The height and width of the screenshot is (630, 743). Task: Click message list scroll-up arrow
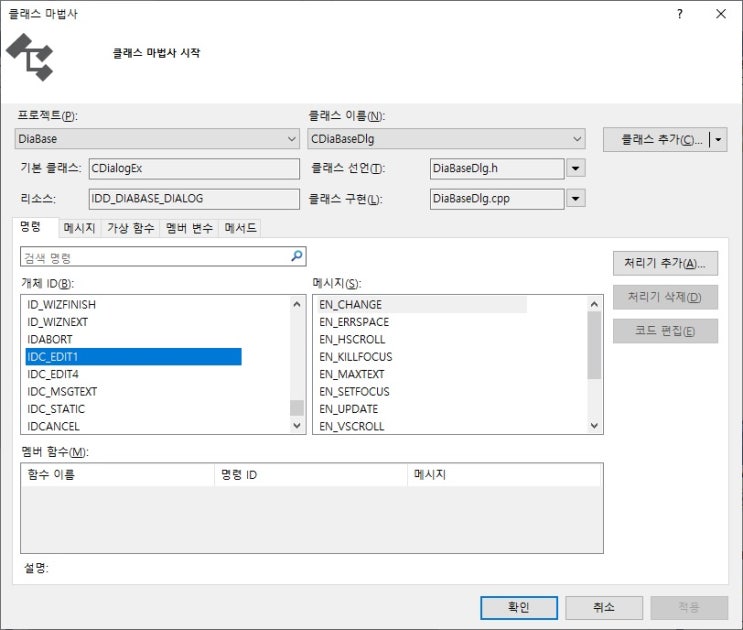(x=594, y=304)
